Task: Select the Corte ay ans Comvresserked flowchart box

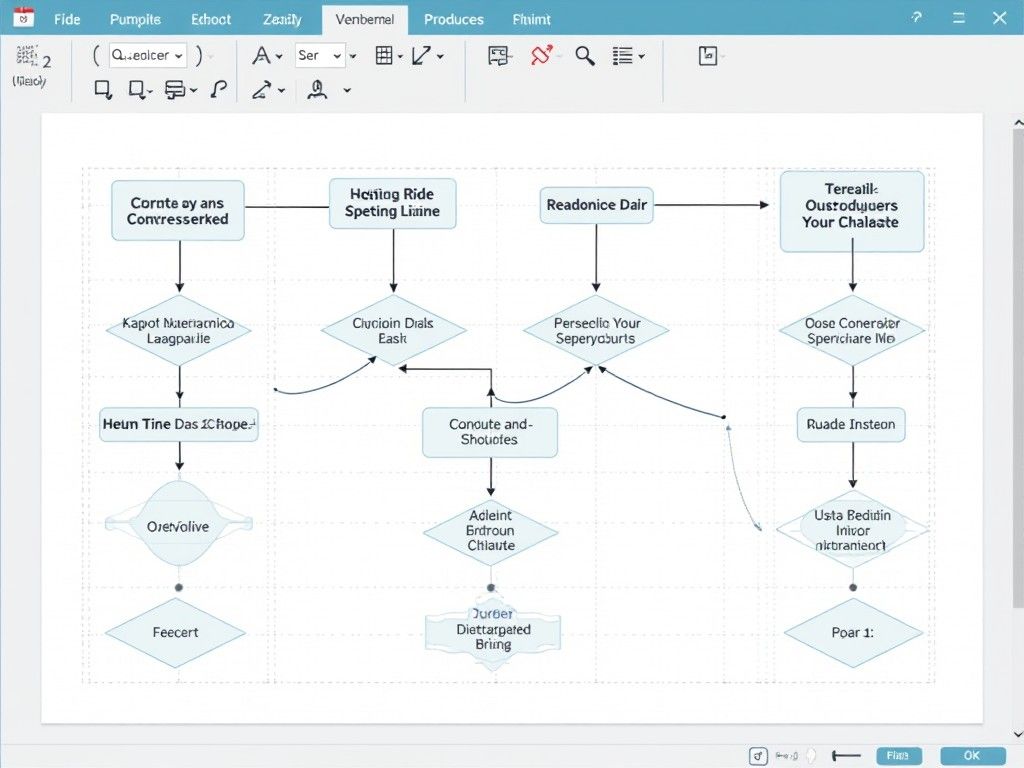Action: click(177, 210)
